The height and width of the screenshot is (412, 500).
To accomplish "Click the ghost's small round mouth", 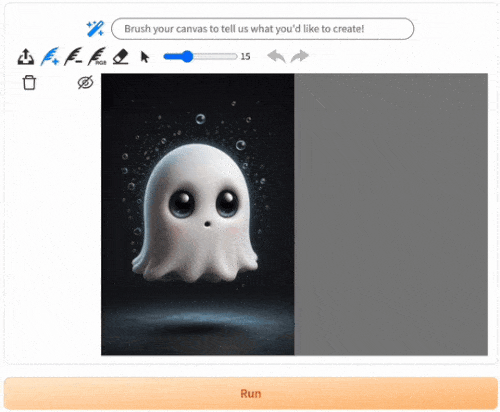I will (x=207, y=224).
